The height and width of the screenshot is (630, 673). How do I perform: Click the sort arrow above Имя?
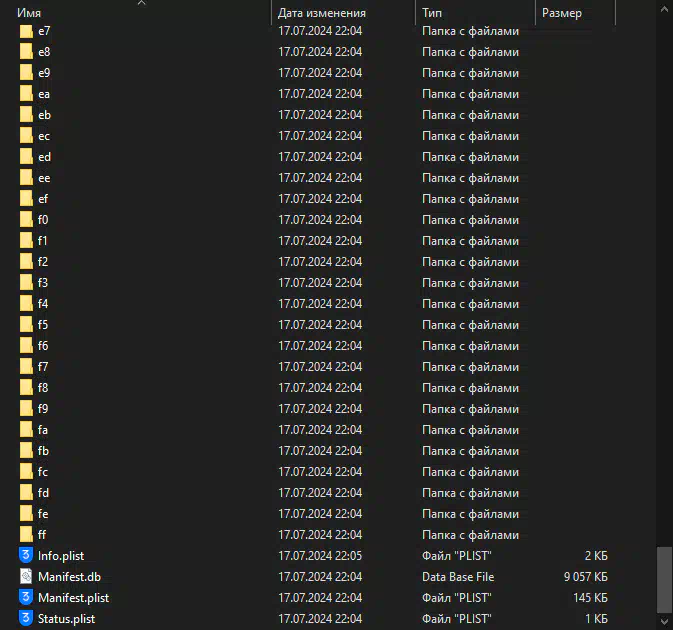141,3
